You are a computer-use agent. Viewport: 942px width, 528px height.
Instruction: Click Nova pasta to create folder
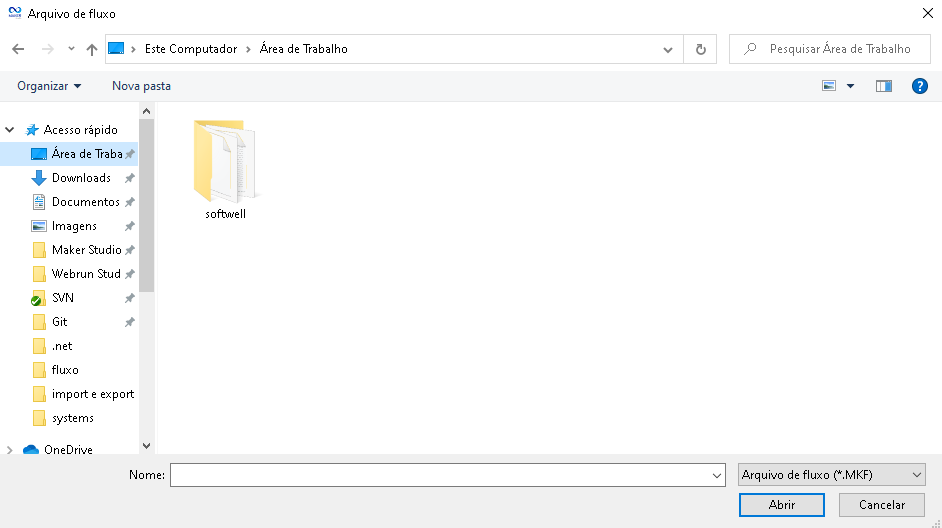click(x=141, y=86)
